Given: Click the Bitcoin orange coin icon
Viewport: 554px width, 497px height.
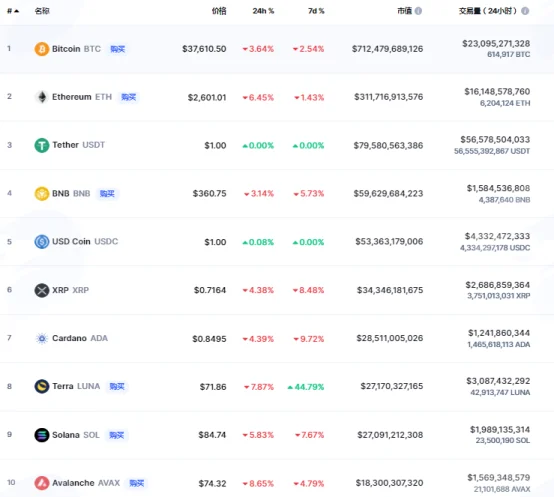Looking at the screenshot, I should coord(42,49).
